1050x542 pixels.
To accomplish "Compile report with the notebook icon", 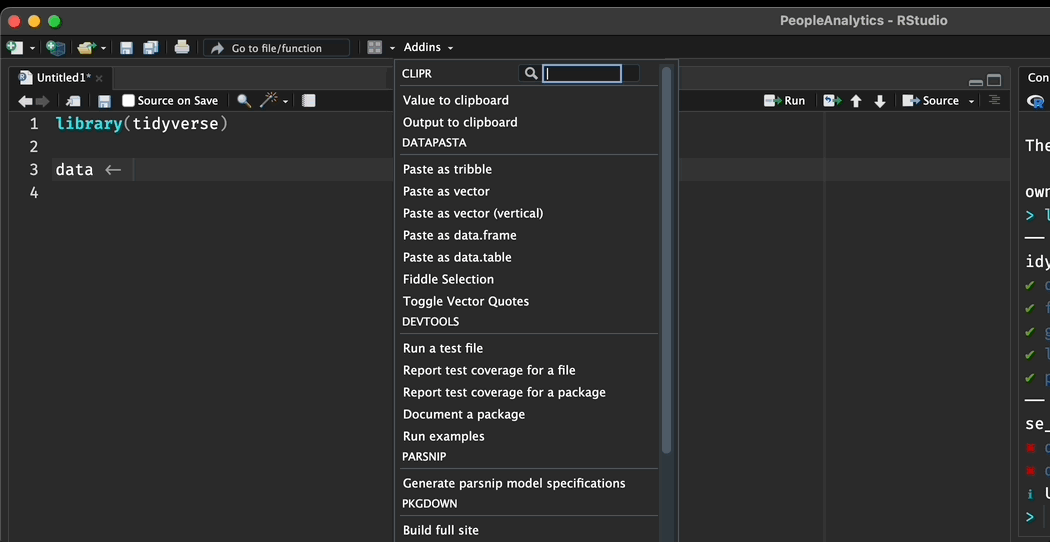I will [x=309, y=101].
